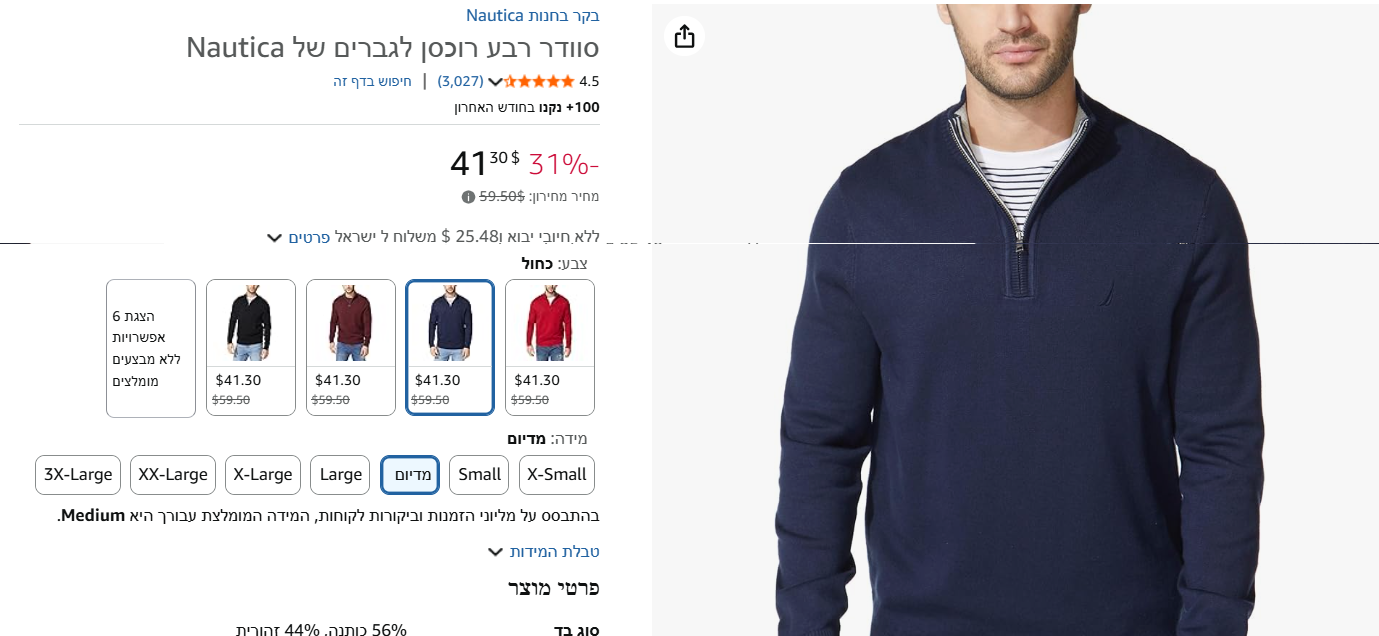Select size XX-Large
The image size is (1379, 636).
coord(173,475)
